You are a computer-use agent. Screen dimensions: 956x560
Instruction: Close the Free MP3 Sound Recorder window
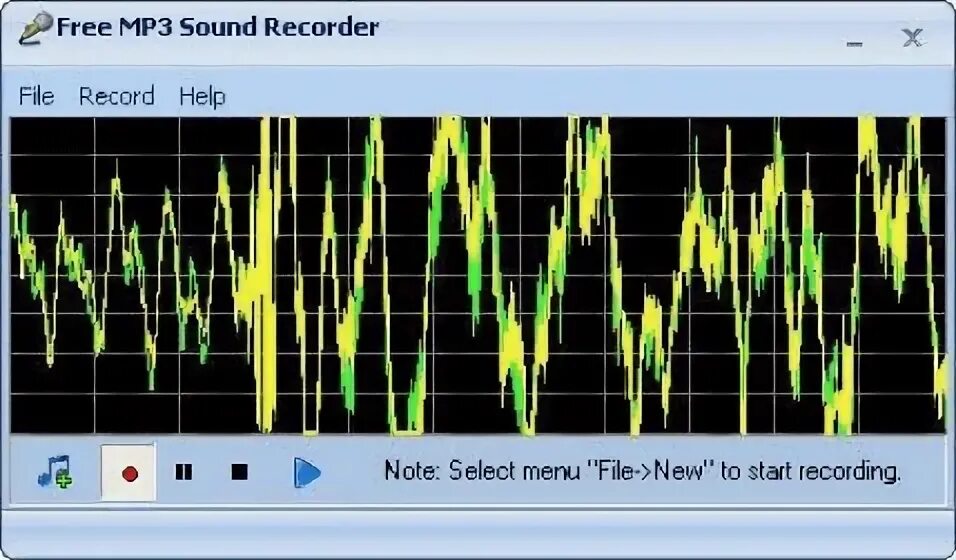(912, 38)
